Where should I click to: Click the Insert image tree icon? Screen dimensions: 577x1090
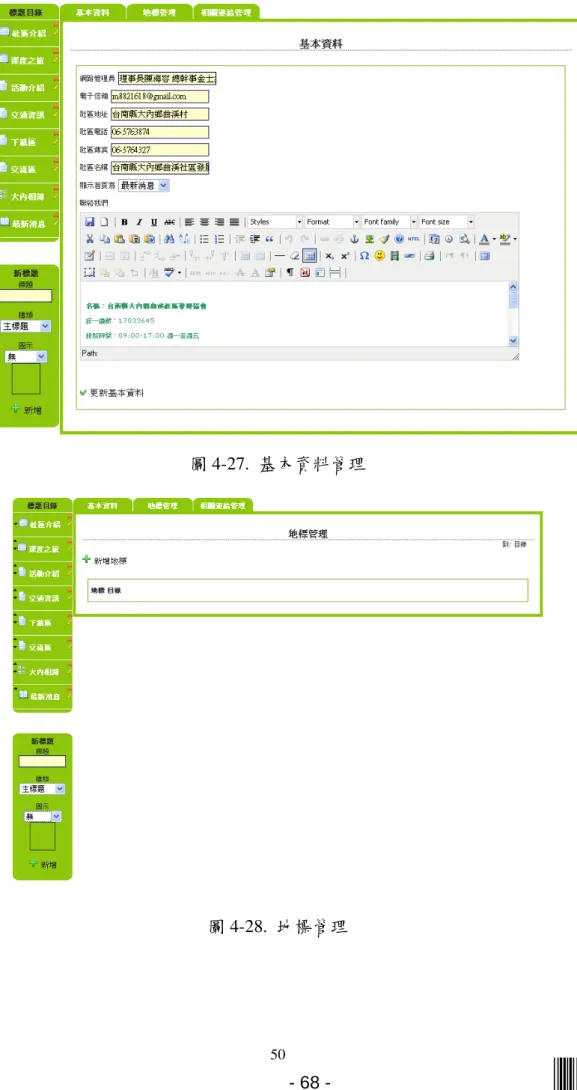pos(369,238)
